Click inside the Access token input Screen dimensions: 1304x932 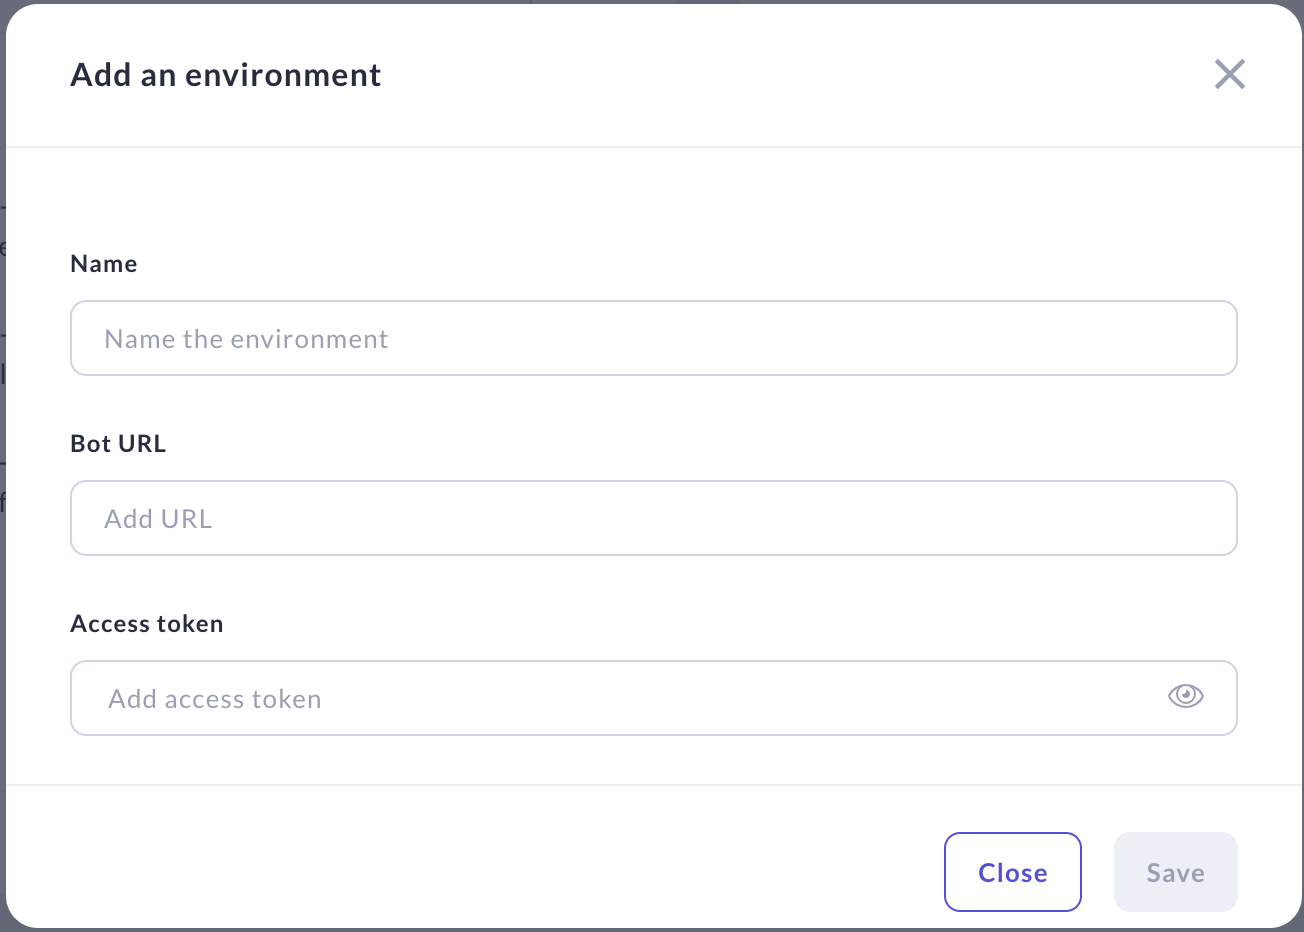620,699
